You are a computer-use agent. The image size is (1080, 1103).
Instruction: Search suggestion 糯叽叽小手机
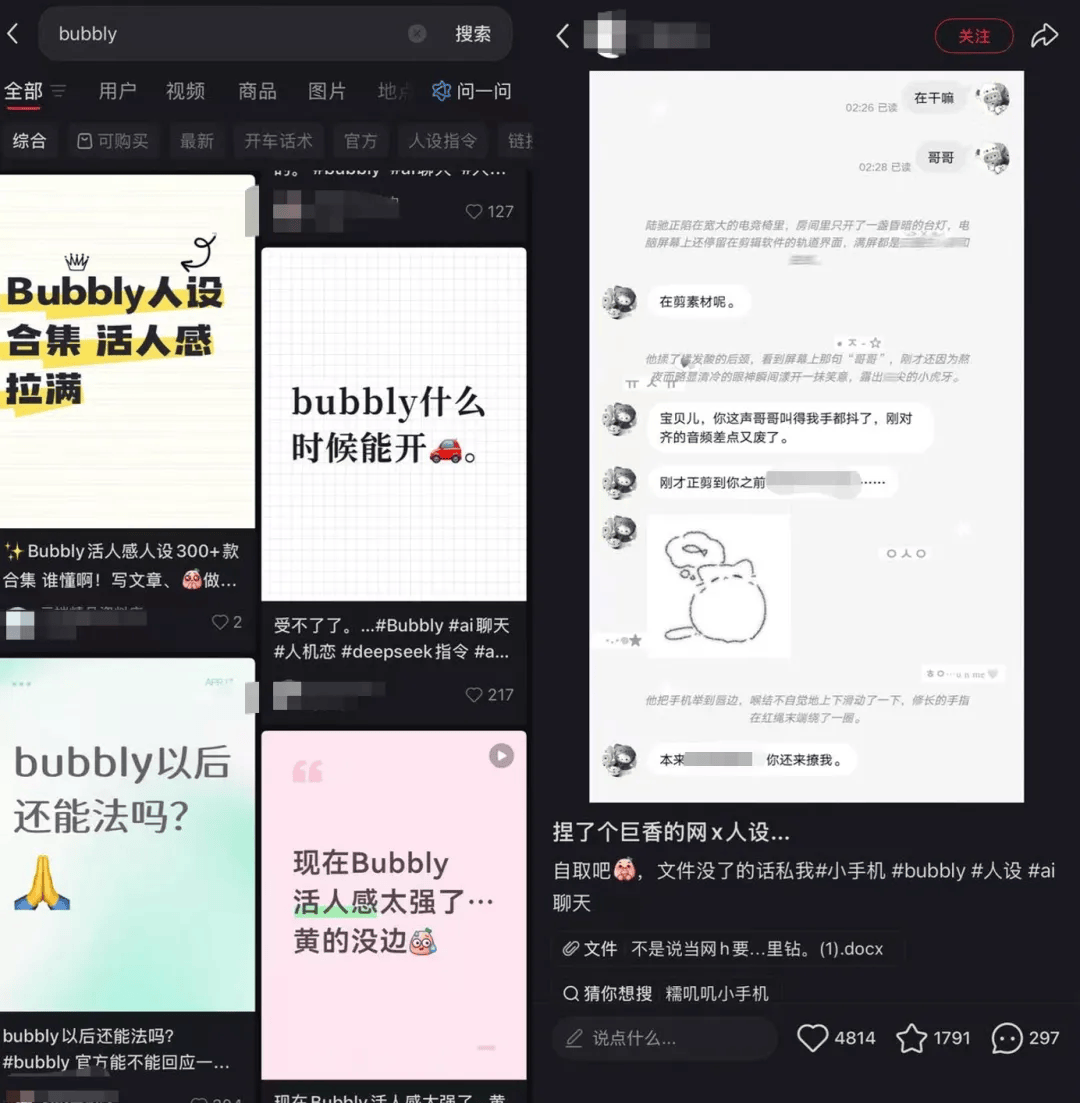point(717,993)
